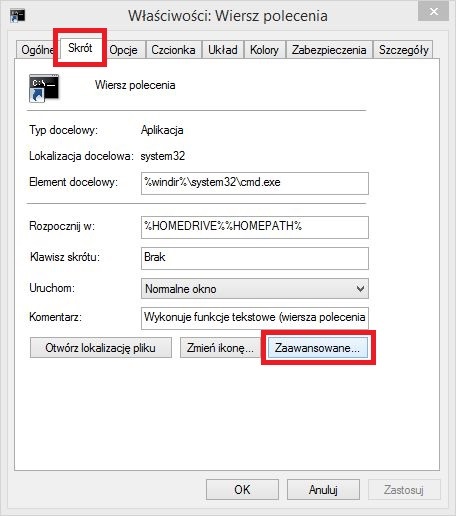456x516 pixels.
Task: Click Otwórz lokalizację pliku button
Action: pos(101,348)
